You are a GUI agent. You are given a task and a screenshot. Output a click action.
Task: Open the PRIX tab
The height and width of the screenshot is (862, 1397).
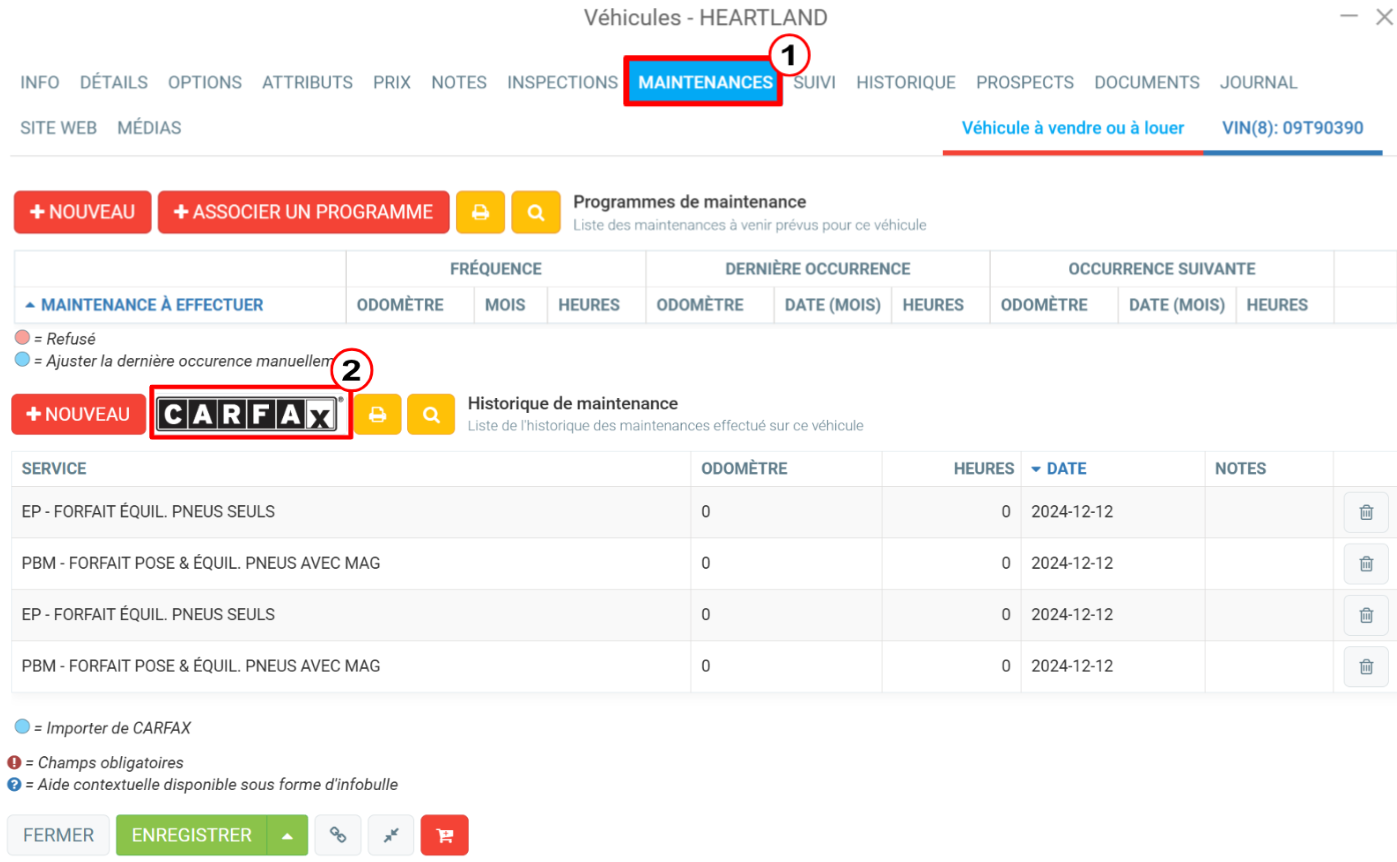coord(392,82)
